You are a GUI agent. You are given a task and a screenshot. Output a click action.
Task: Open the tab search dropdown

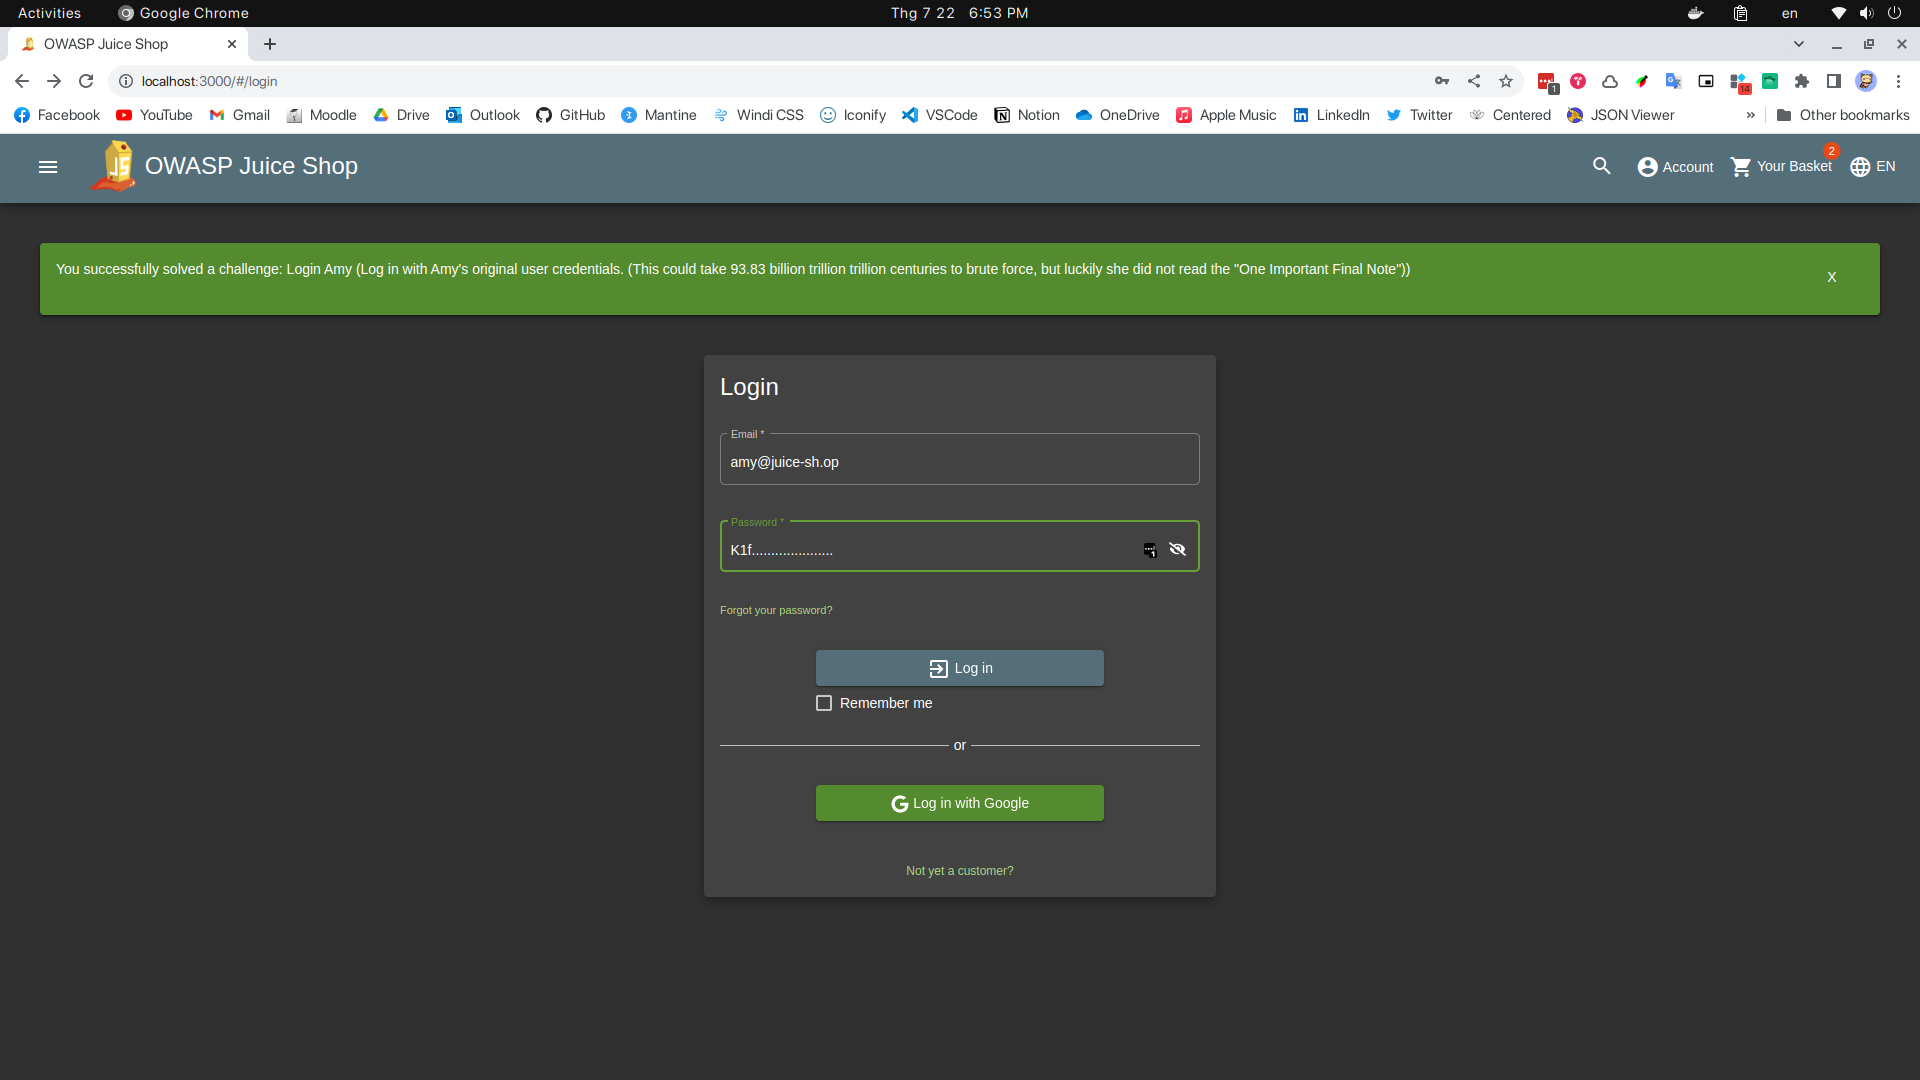[x=1799, y=44]
